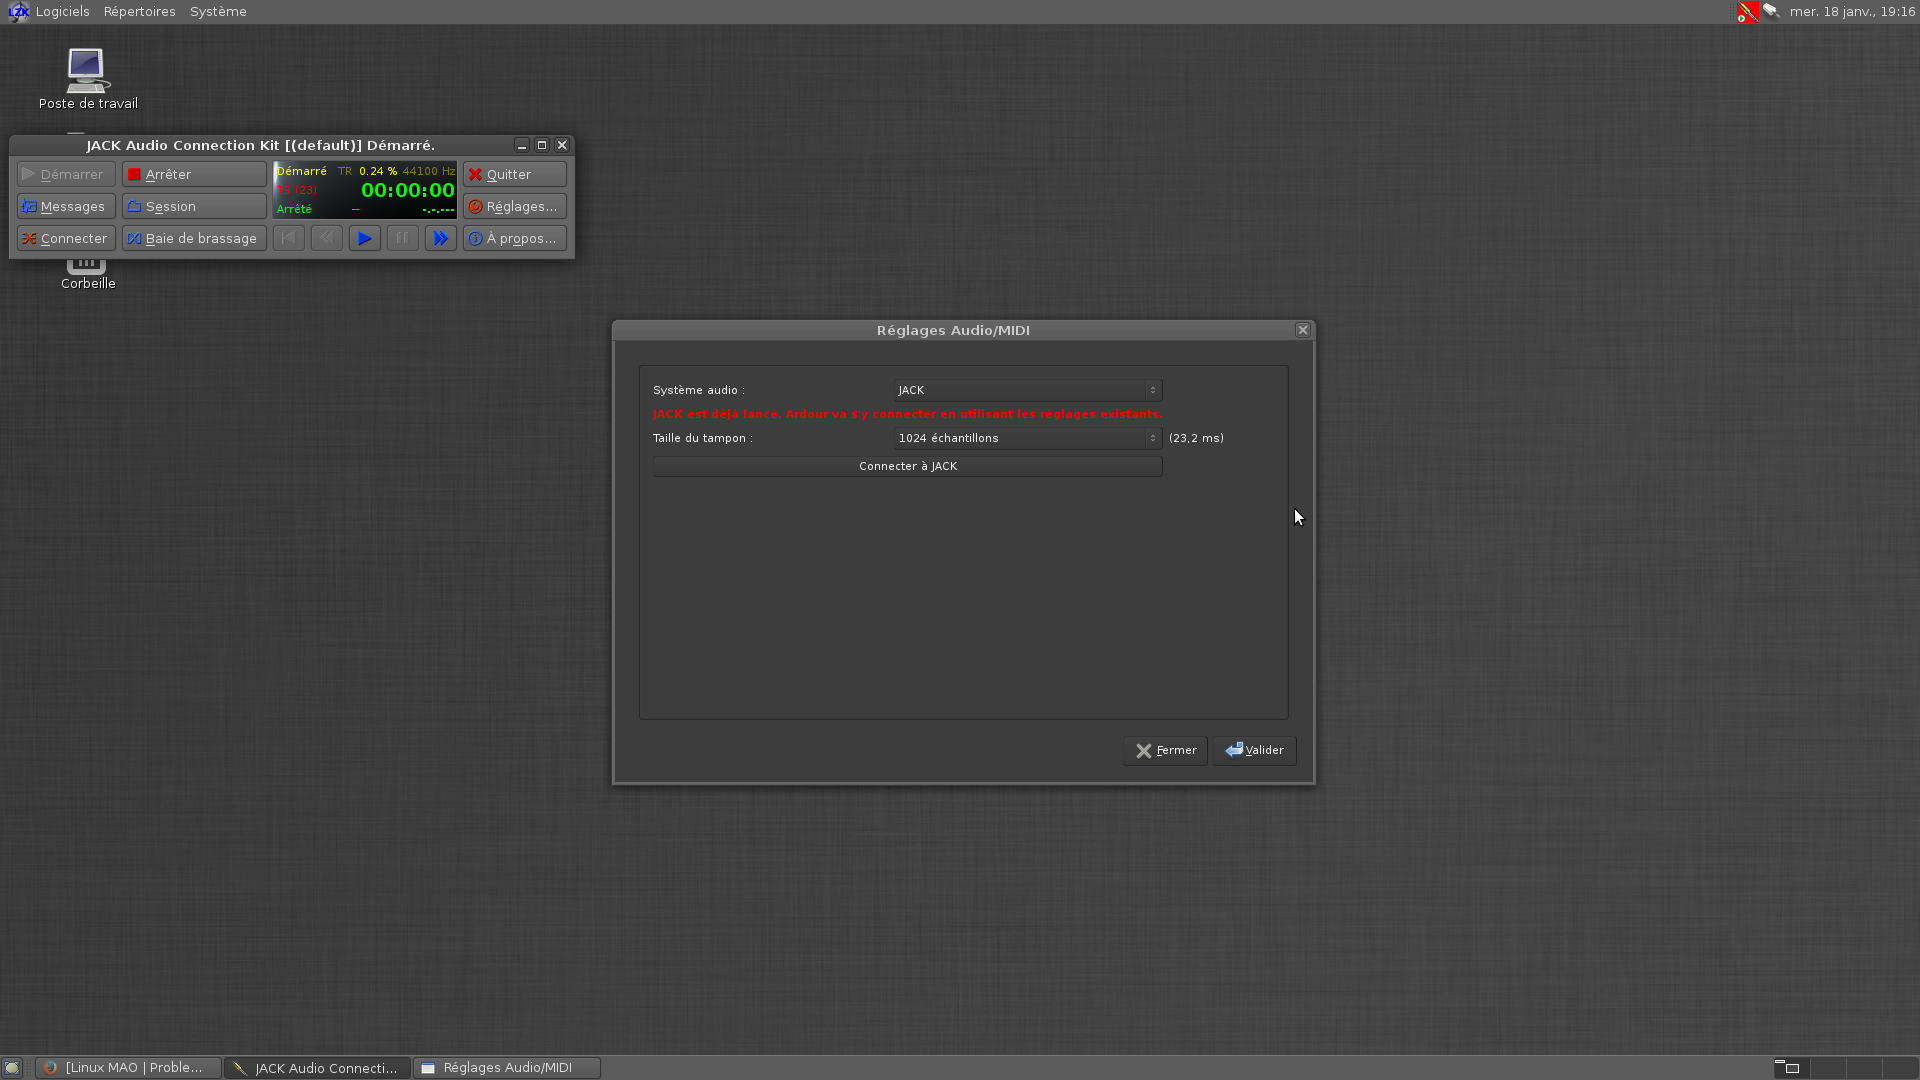Open the Connecter connections window
The width and height of the screenshot is (1920, 1080).
(x=66, y=238)
